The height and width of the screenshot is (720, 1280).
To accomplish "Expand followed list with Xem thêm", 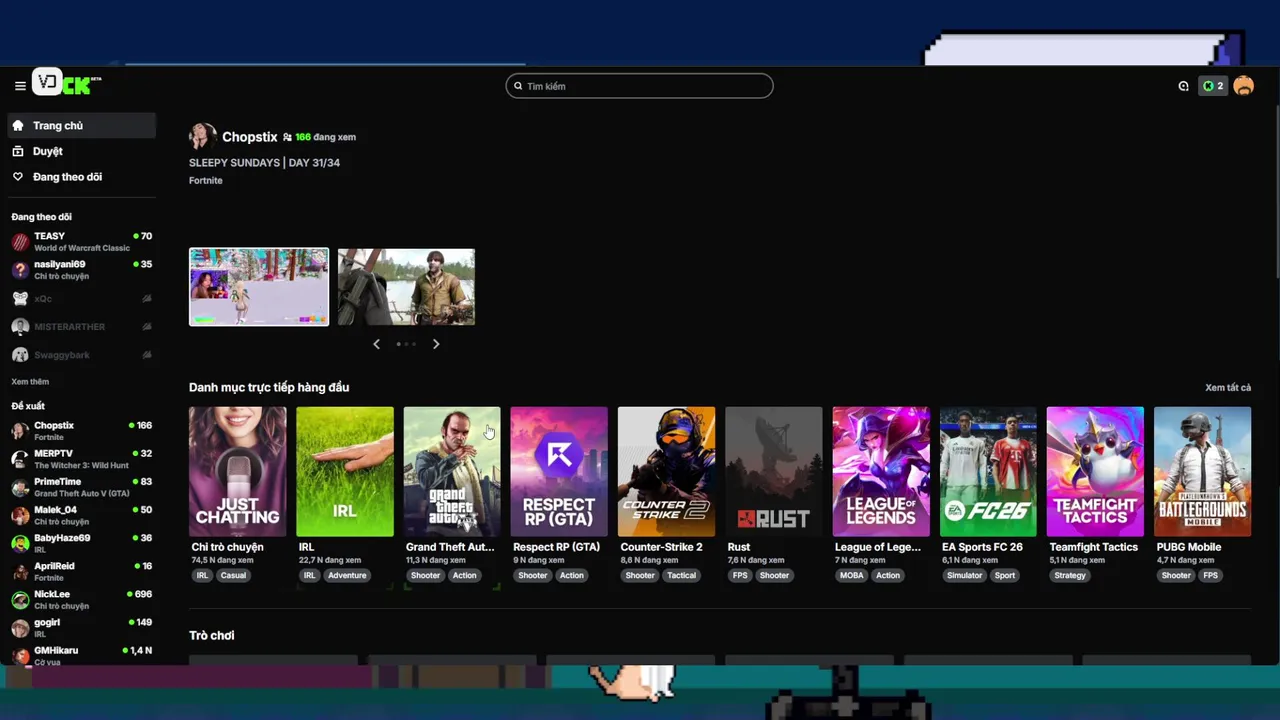I will (x=30, y=382).
